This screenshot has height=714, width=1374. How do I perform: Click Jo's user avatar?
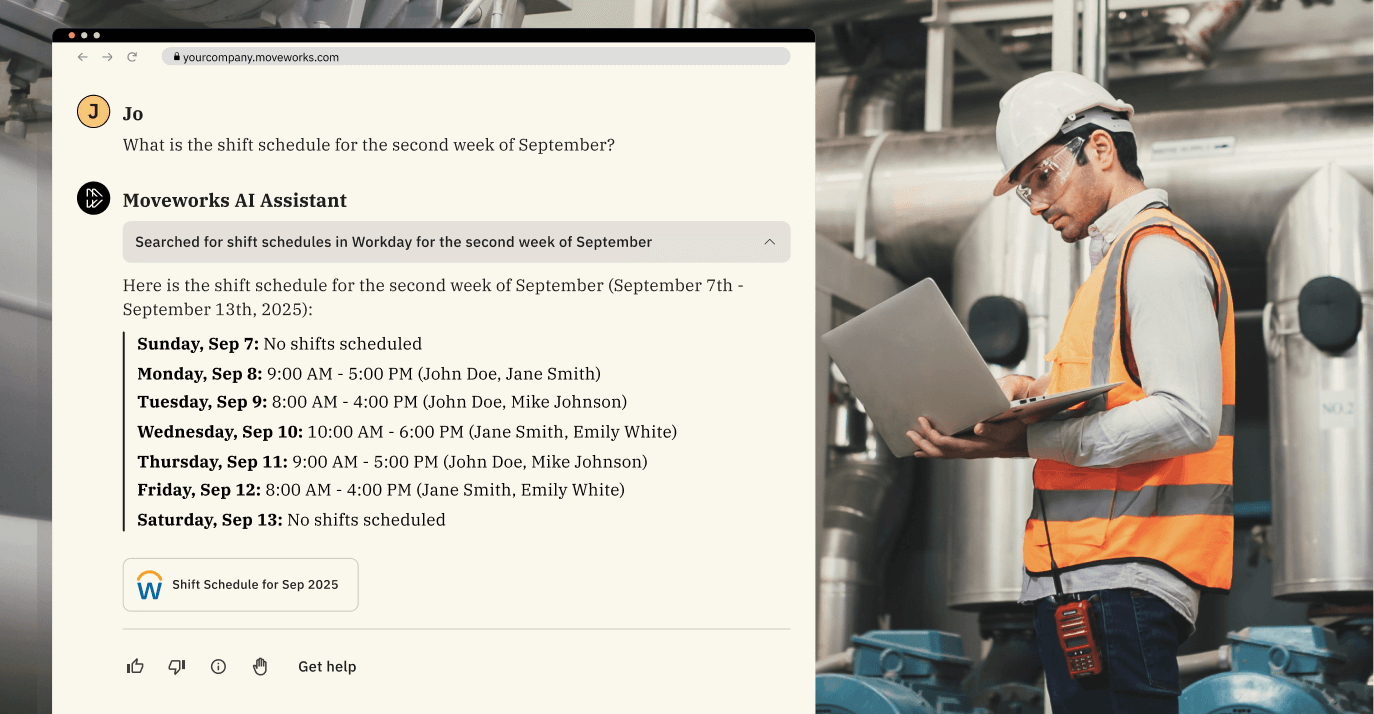[93, 112]
